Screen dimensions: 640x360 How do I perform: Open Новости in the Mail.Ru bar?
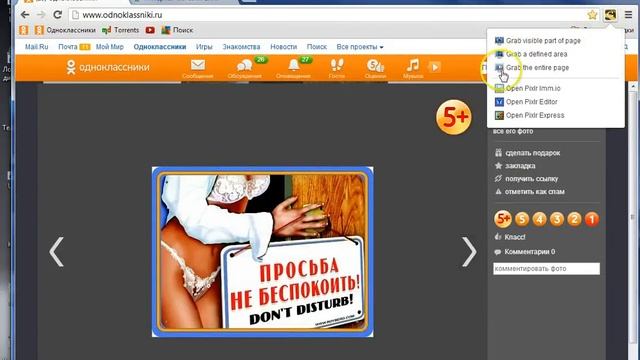coord(284,47)
